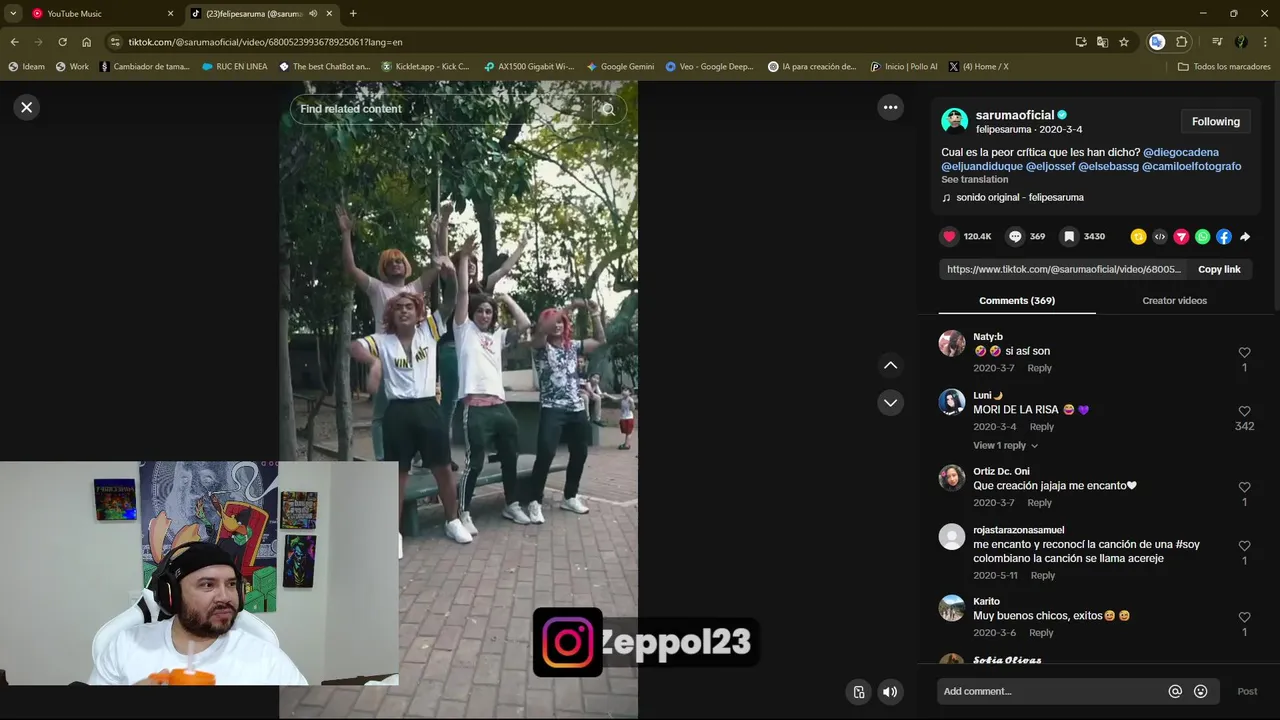Viewport: 1280px width, 720px height.
Task: Expand View 1 reply under Luni's comment
Action: (x=1005, y=445)
